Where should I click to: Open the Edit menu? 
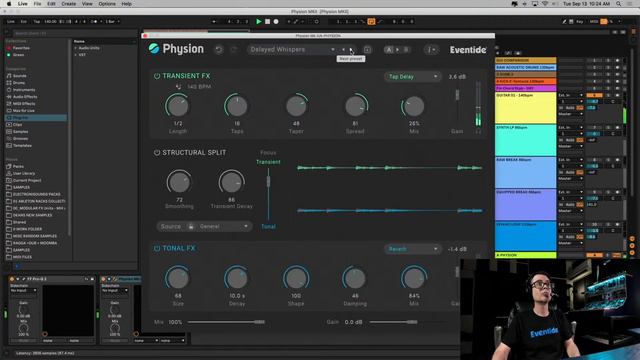51,4
